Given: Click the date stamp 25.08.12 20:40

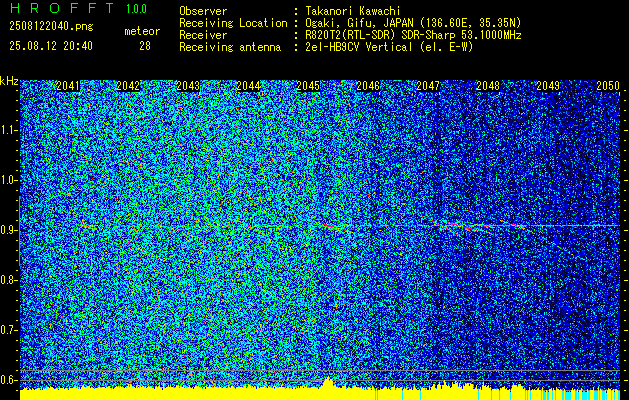Looking at the screenshot, I should coord(51,46).
